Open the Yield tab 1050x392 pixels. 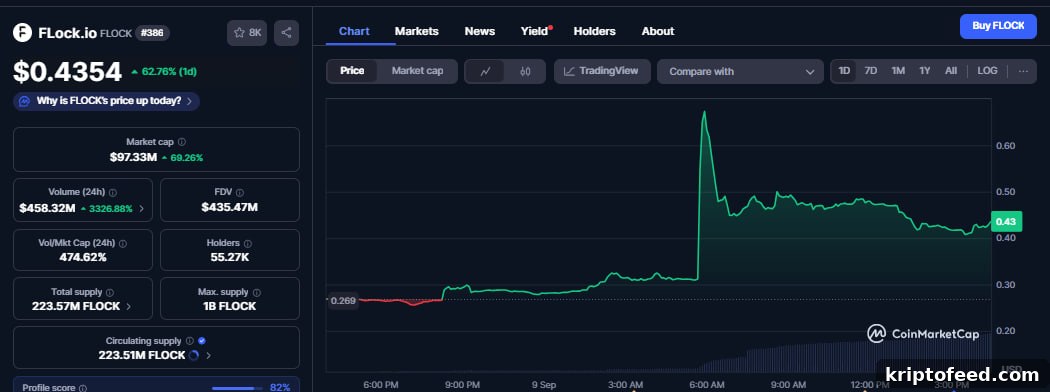(534, 31)
